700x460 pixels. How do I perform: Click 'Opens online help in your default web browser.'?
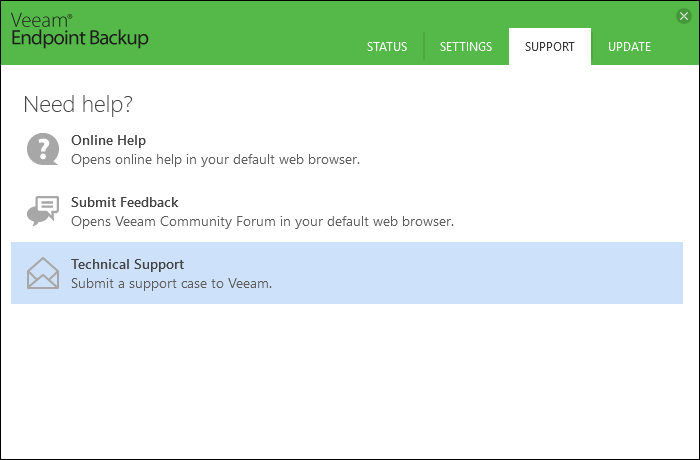(x=216, y=159)
